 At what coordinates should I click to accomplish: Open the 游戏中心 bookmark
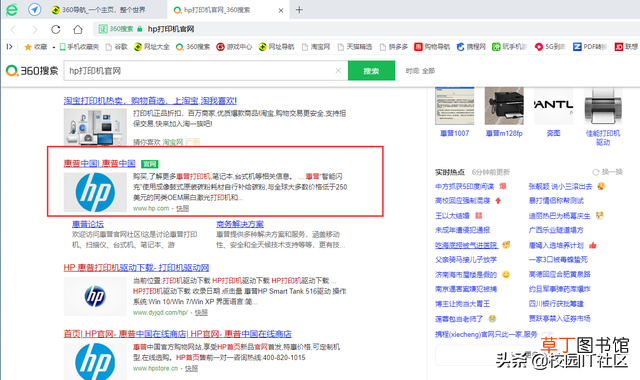pyautogui.click(x=234, y=47)
